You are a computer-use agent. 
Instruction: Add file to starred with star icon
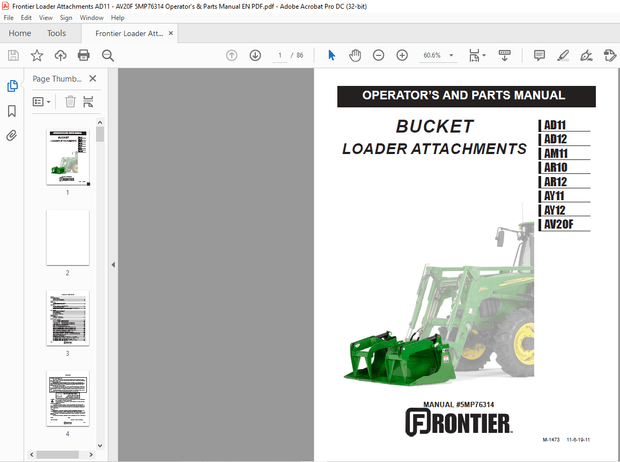point(37,55)
